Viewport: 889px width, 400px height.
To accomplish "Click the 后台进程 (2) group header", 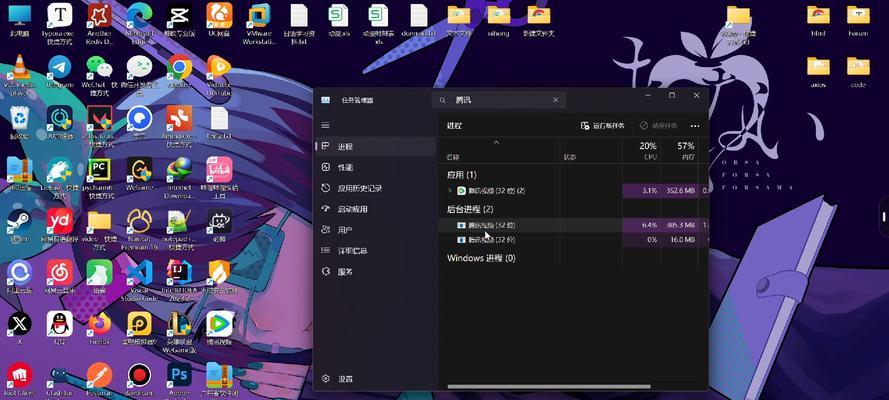I will (470, 209).
